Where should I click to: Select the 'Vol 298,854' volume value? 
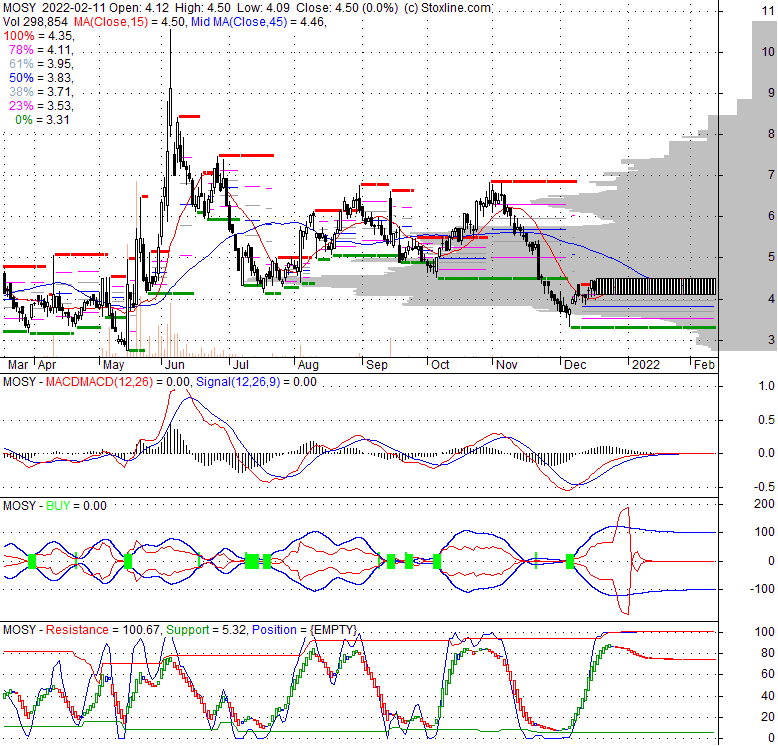pyautogui.click(x=36, y=22)
